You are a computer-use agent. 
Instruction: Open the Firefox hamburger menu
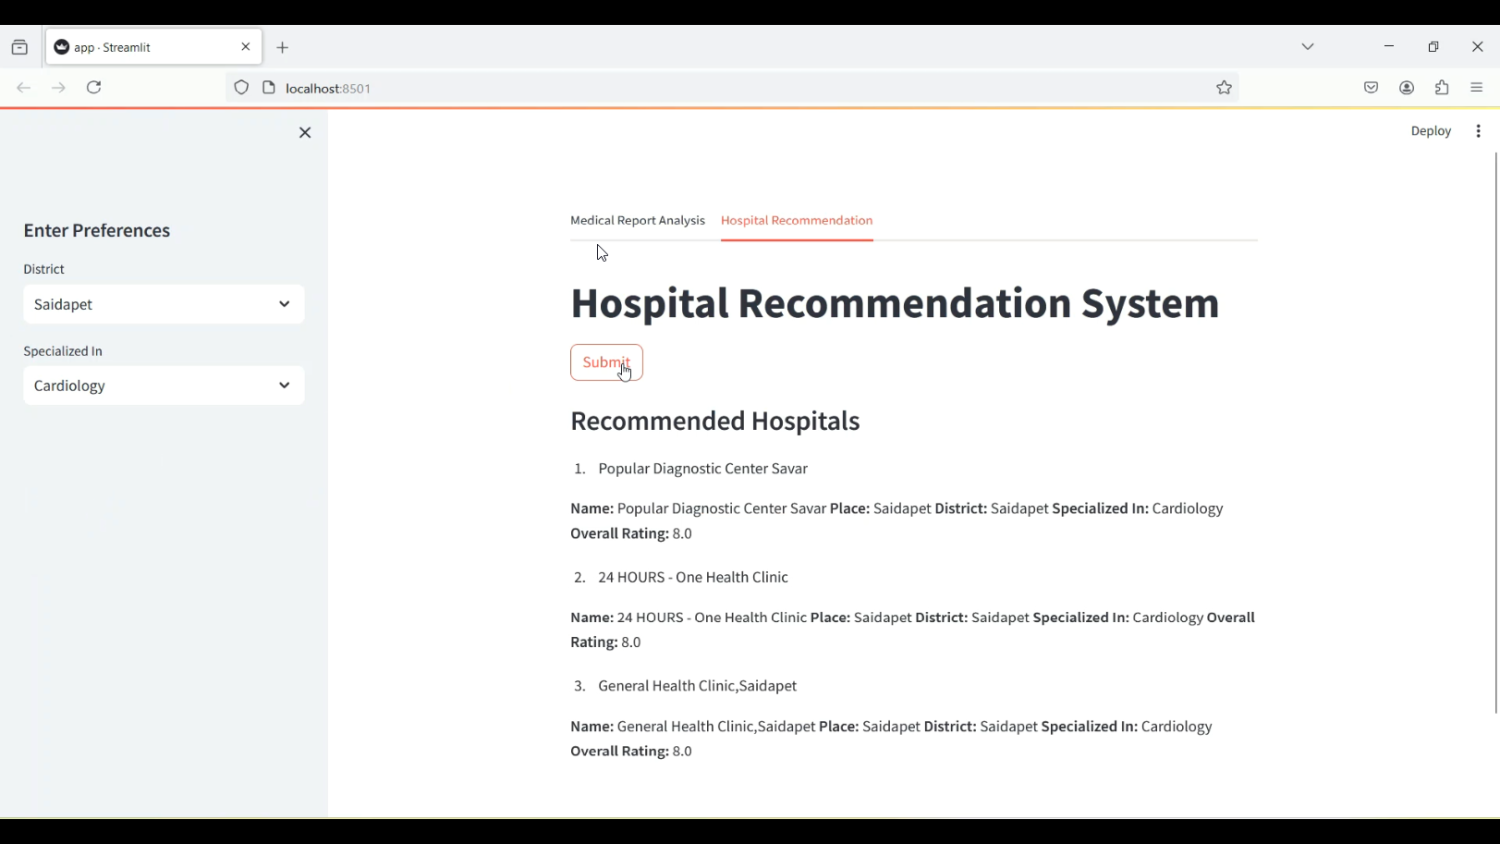(1477, 87)
